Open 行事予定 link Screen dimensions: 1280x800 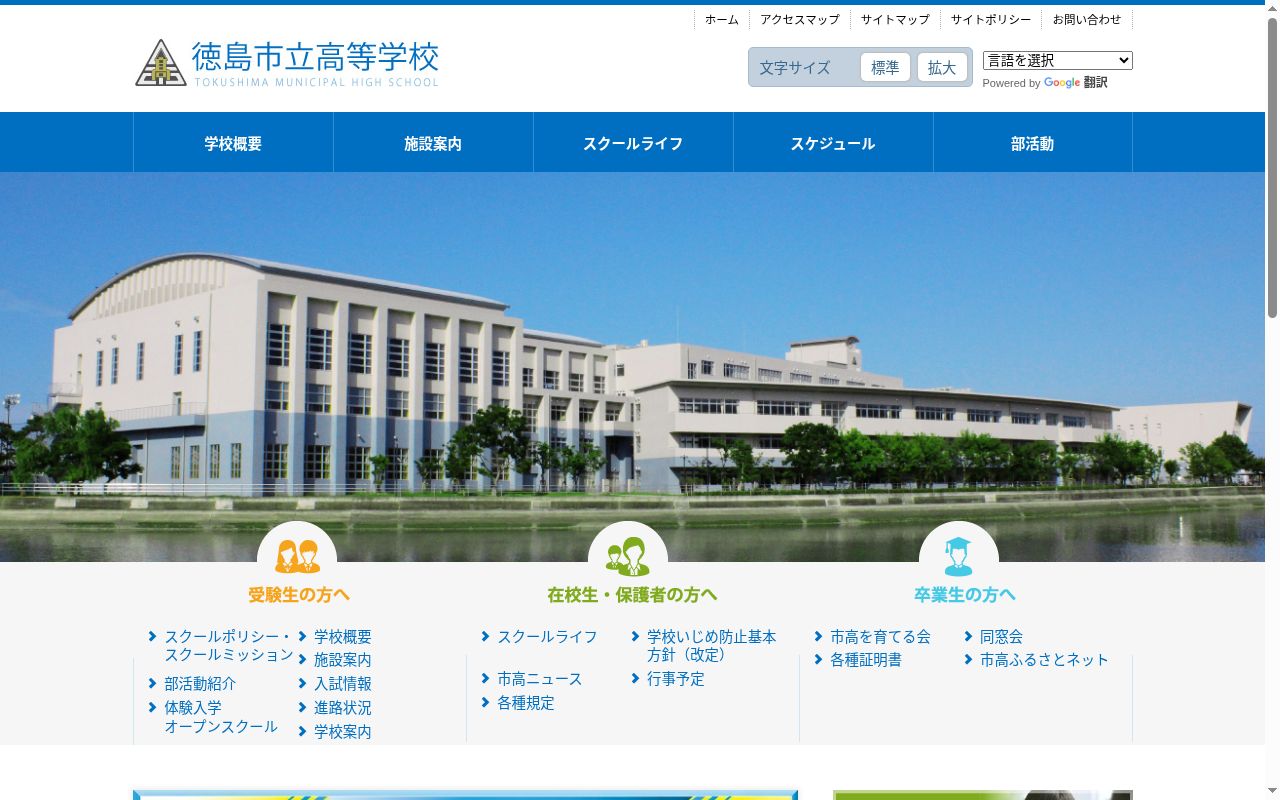(x=676, y=679)
